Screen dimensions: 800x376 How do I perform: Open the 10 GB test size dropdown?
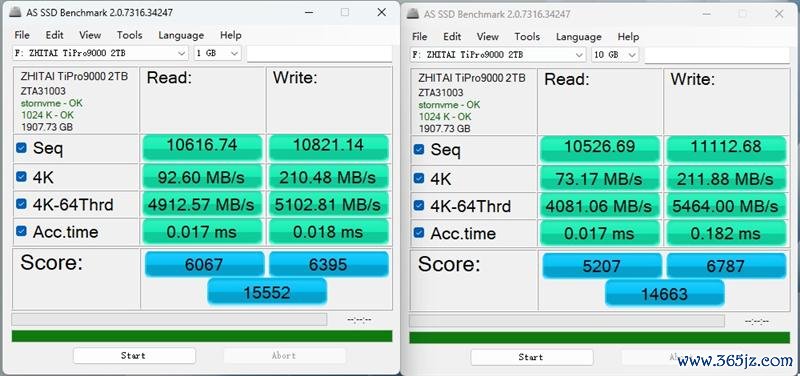[x=615, y=55]
